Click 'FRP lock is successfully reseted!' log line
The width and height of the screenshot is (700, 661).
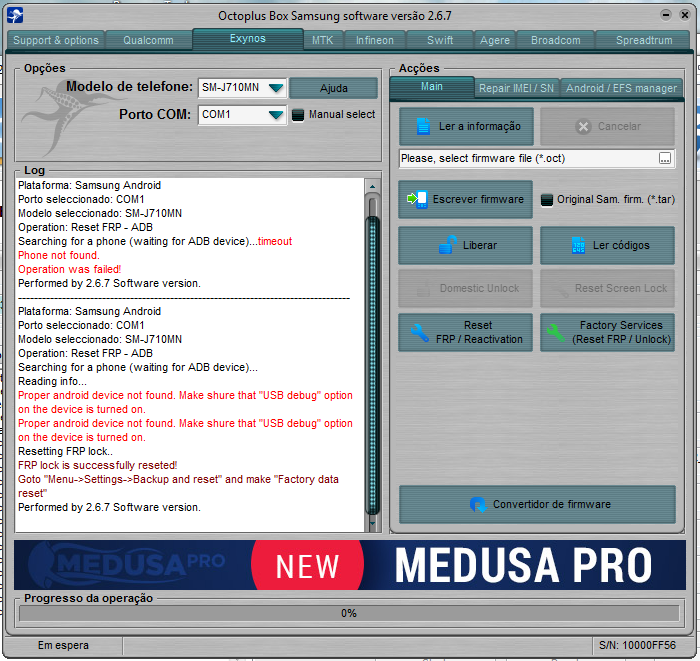97,465
